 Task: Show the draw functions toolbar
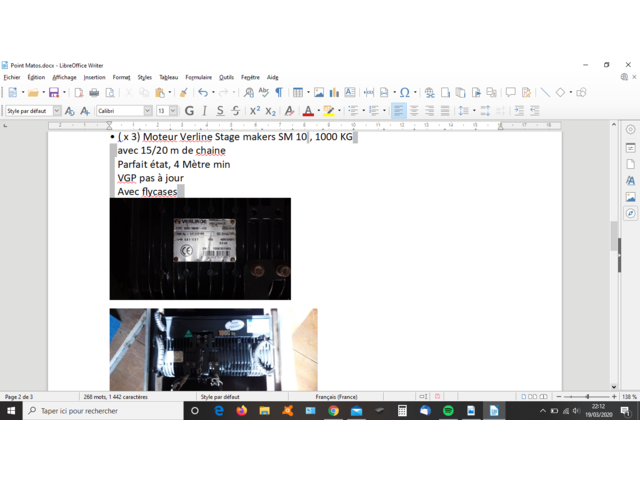581,93
